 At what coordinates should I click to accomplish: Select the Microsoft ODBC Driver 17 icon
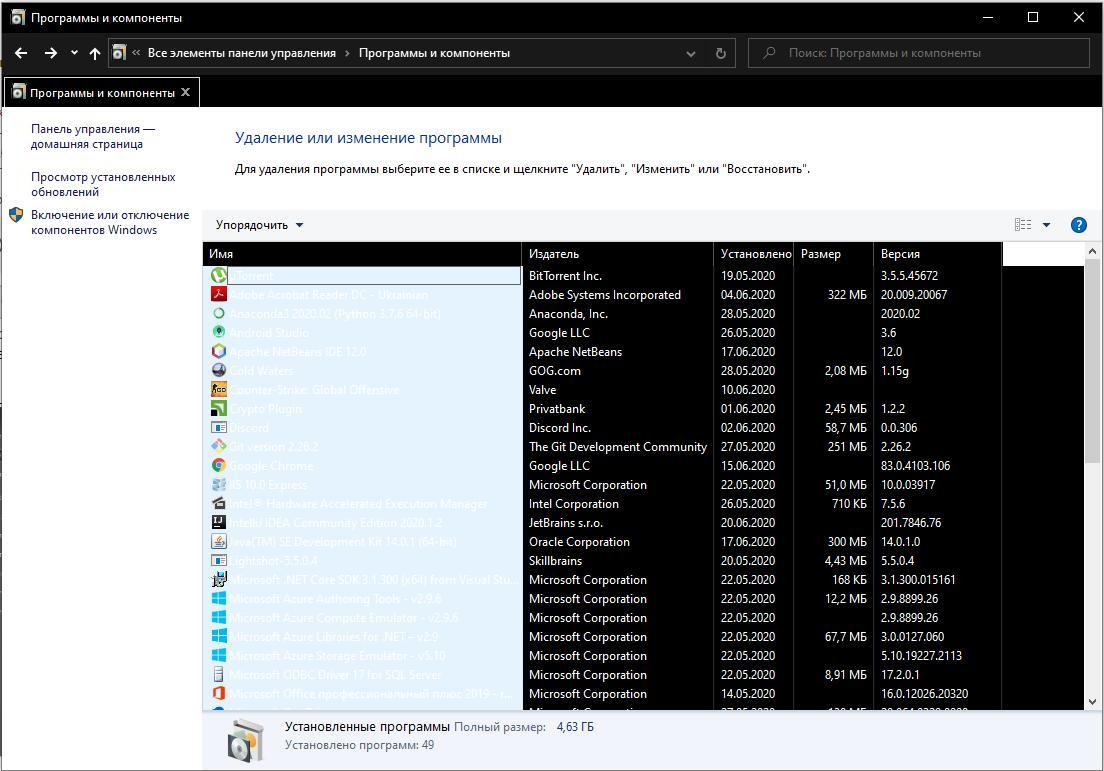pos(219,675)
